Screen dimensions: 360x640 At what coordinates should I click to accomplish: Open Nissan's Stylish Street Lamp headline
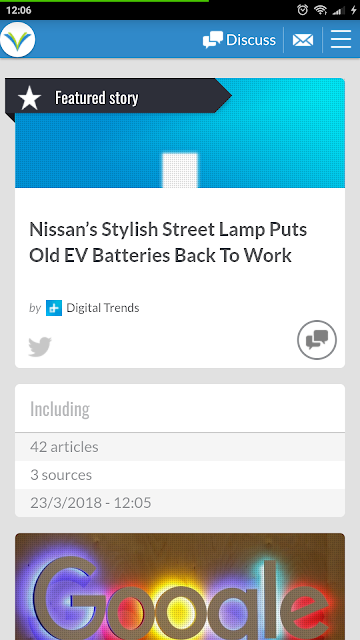[x=168, y=242]
